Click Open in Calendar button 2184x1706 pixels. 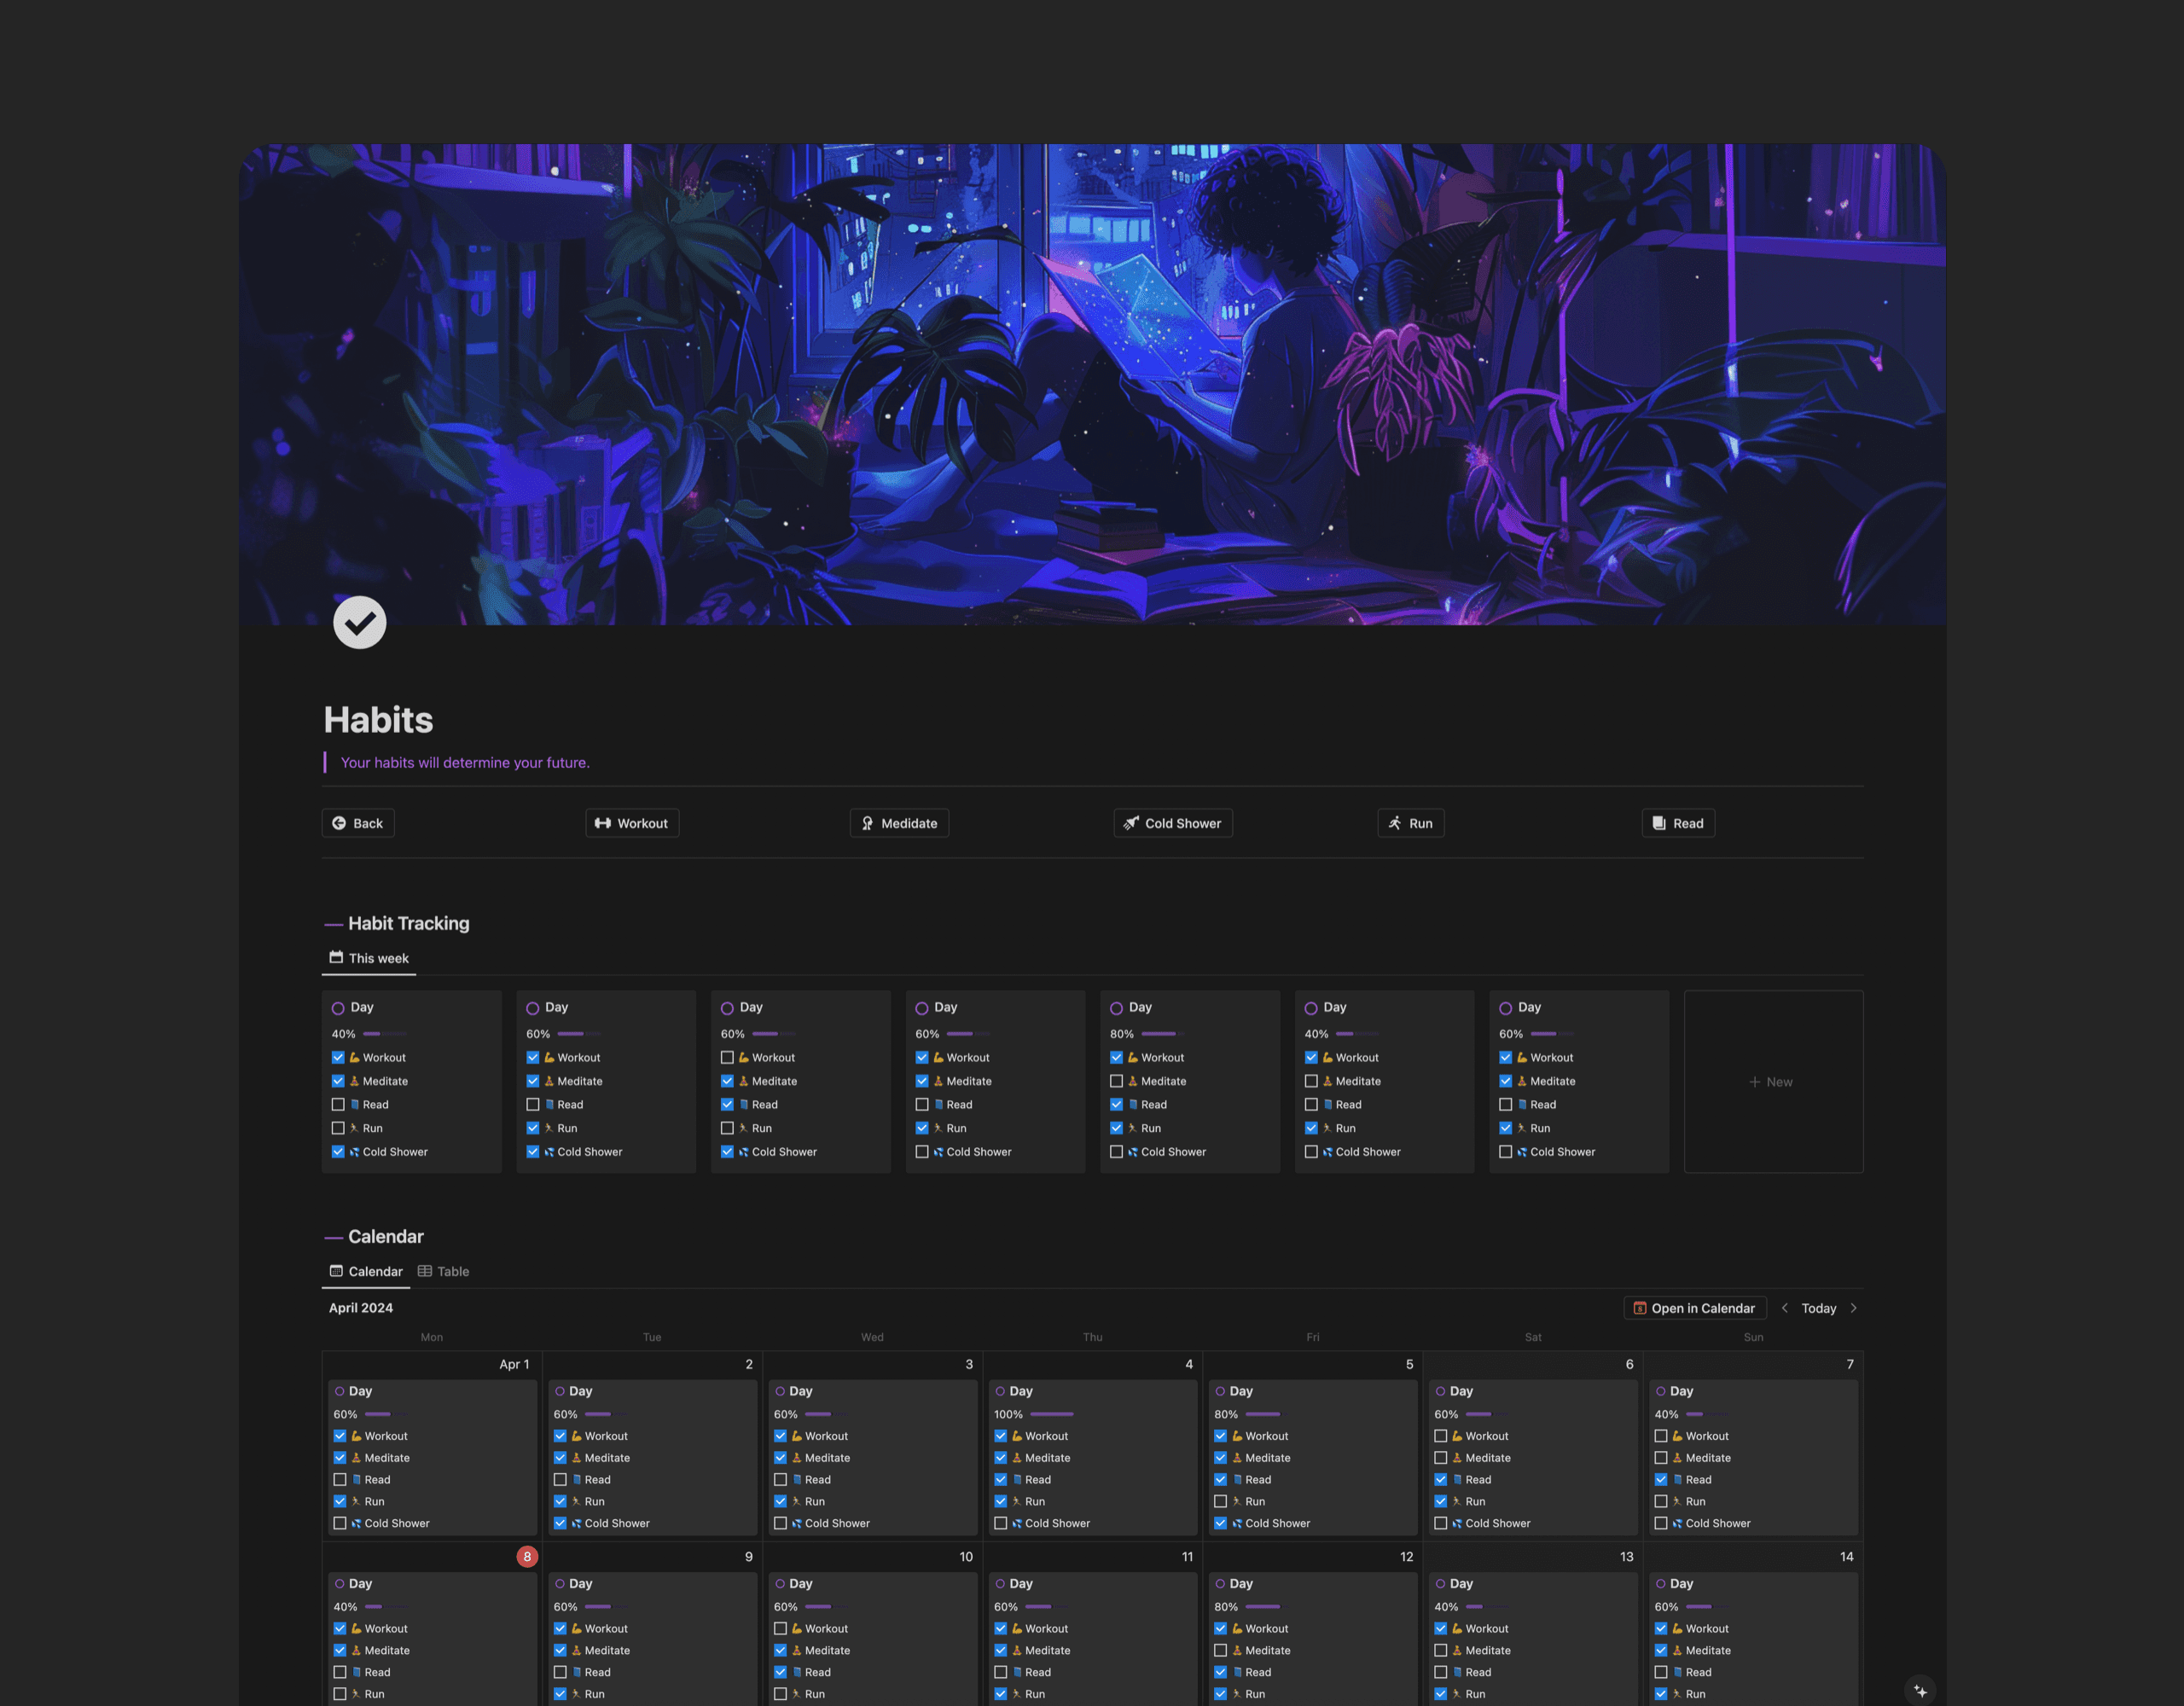1694,1308
